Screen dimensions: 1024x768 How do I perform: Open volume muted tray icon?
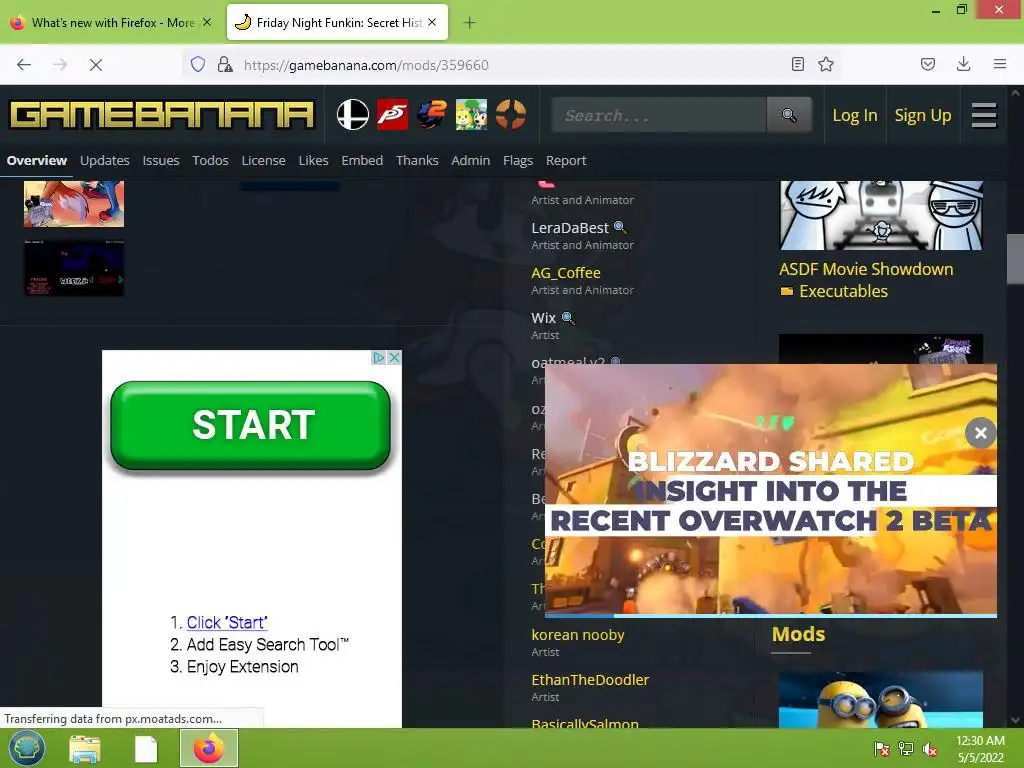coord(929,749)
